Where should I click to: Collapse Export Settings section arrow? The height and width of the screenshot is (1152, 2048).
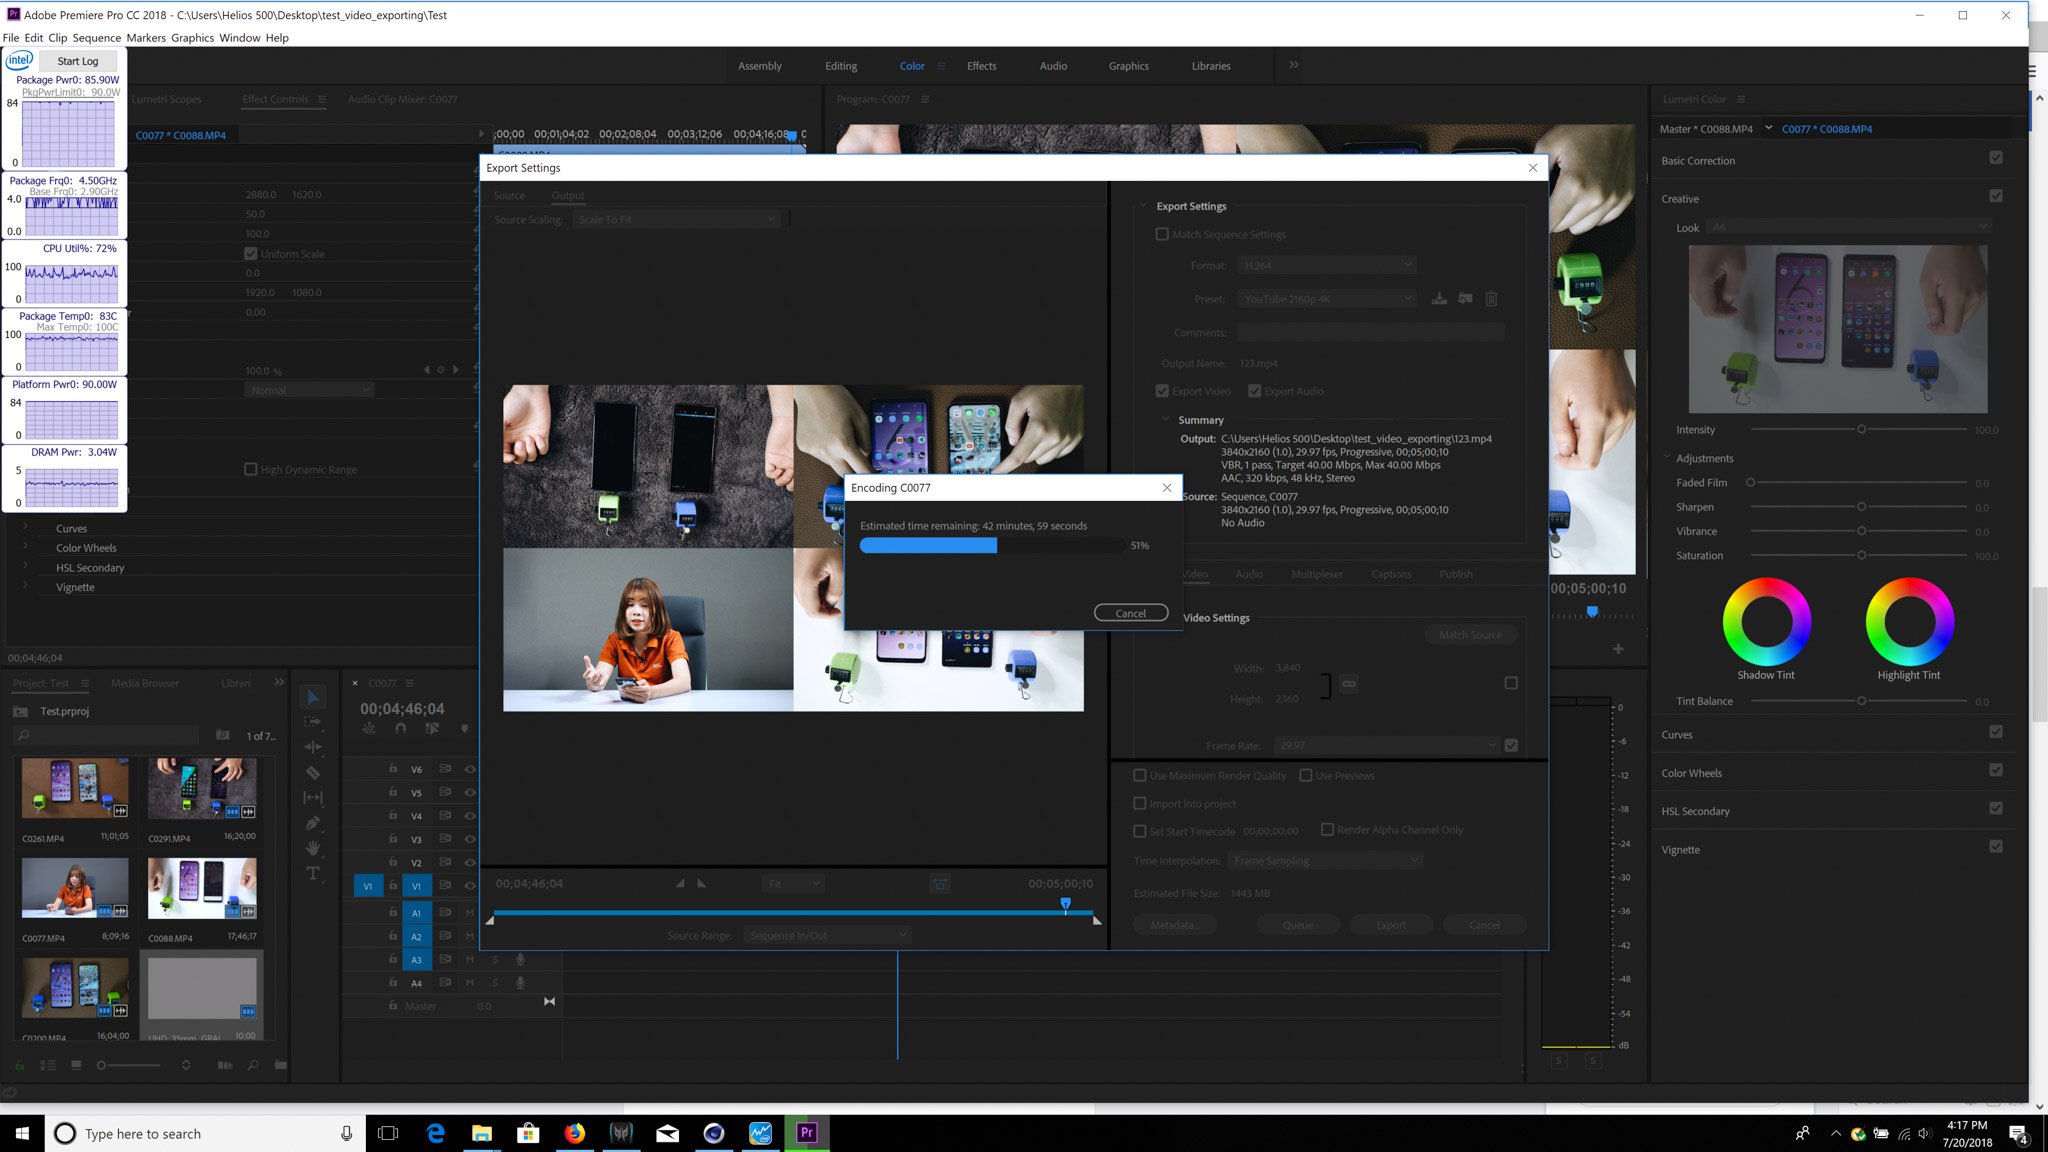[1143, 206]
